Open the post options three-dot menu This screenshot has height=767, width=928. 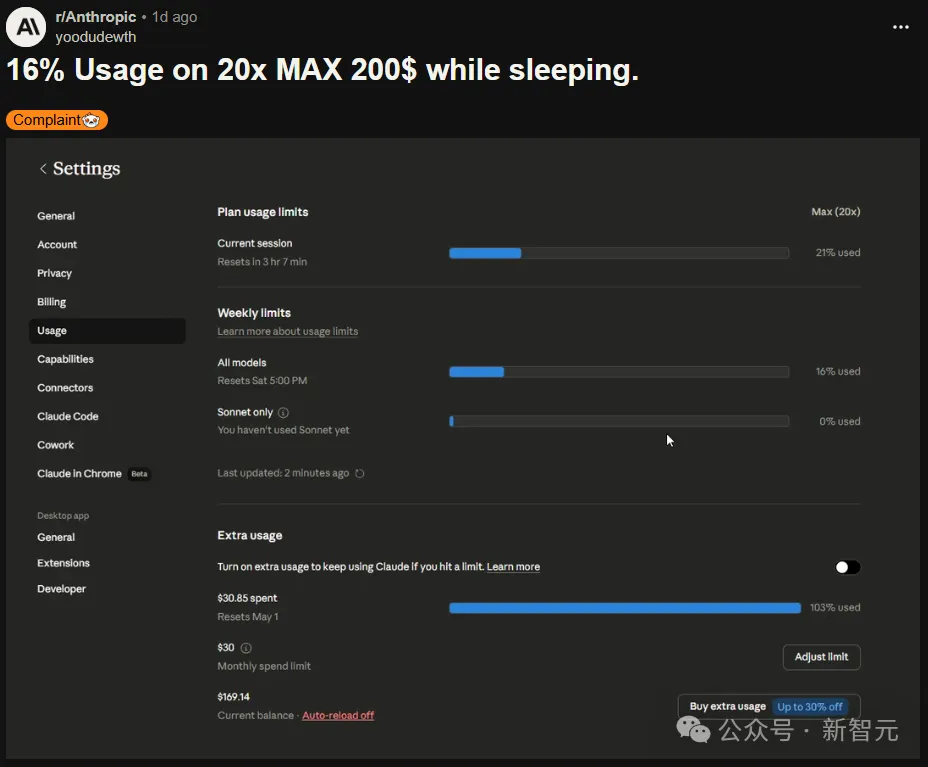tap(900, 27)
